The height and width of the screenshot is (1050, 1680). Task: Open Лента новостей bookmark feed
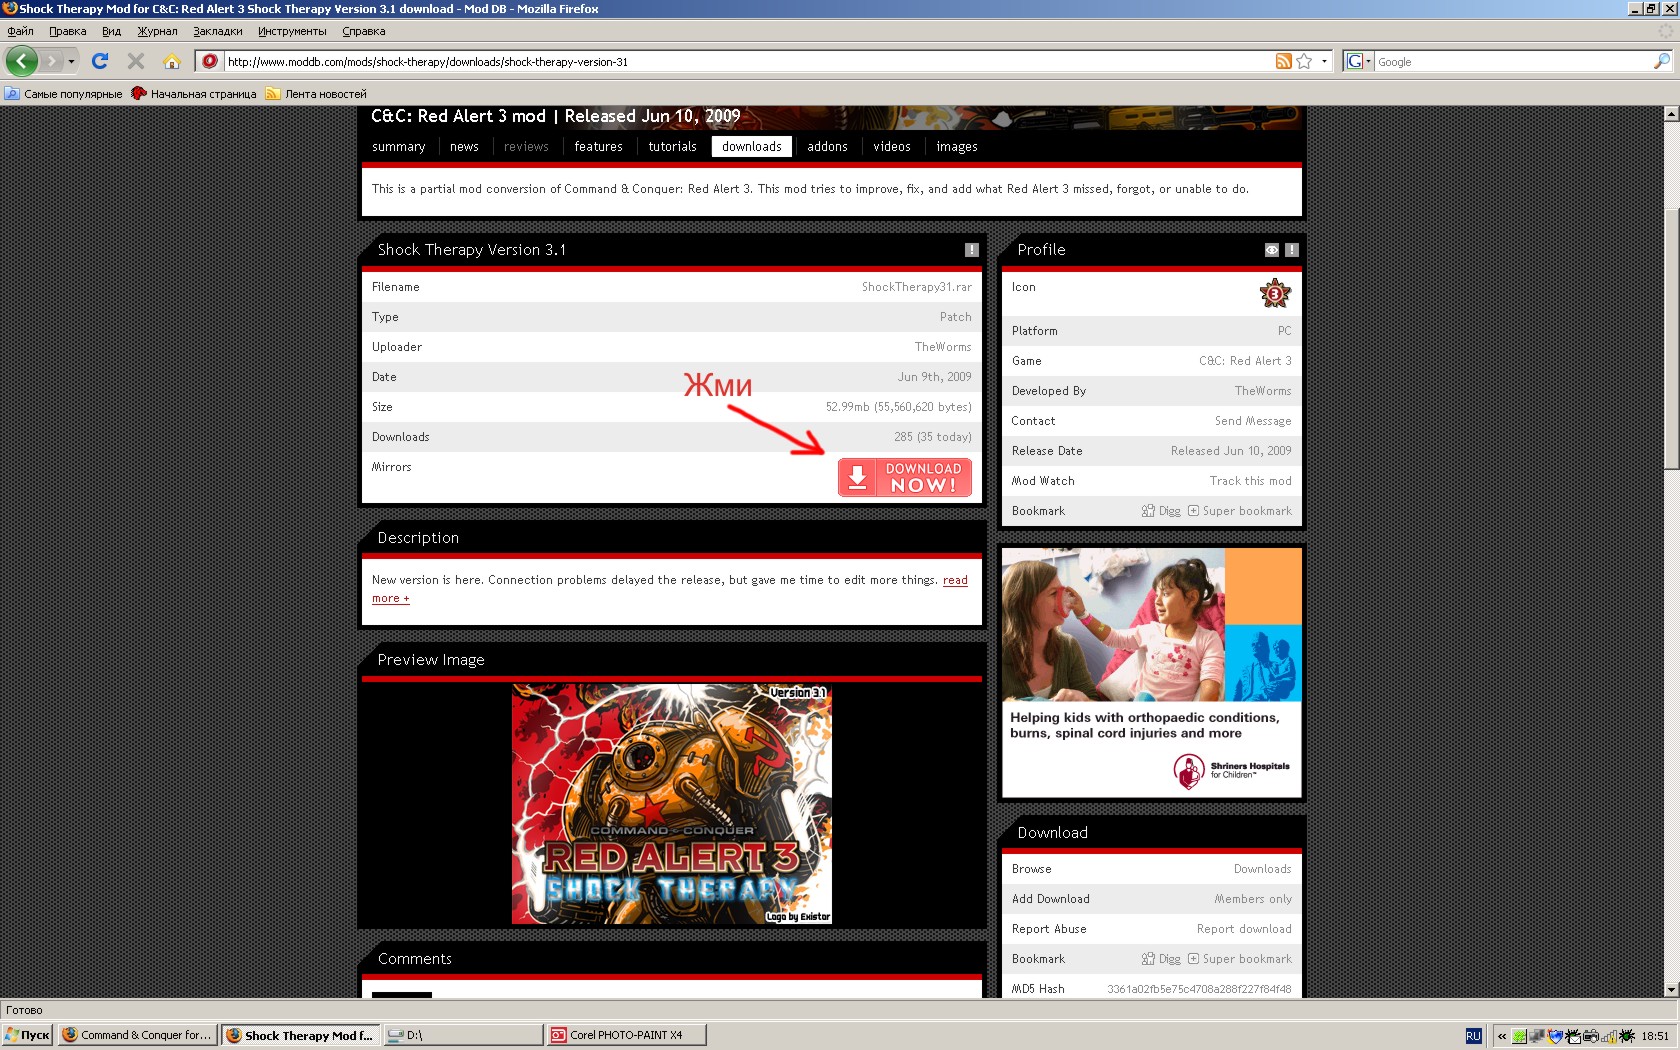pyautogui.click(x=316, y=94)
